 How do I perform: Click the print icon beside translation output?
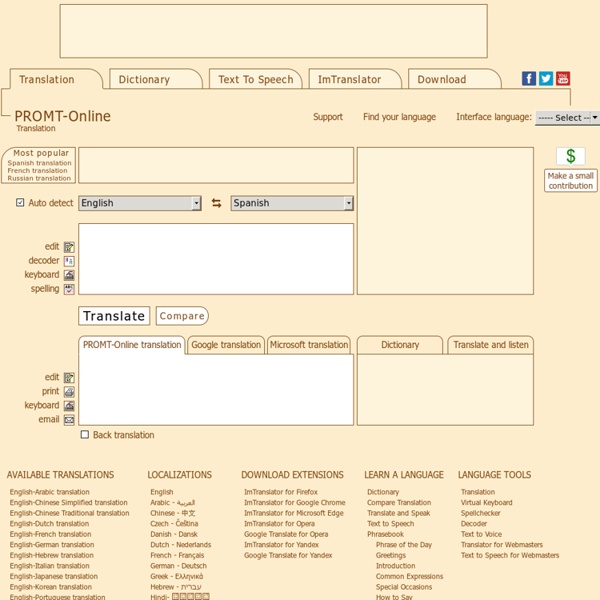(x=69, y=392)
